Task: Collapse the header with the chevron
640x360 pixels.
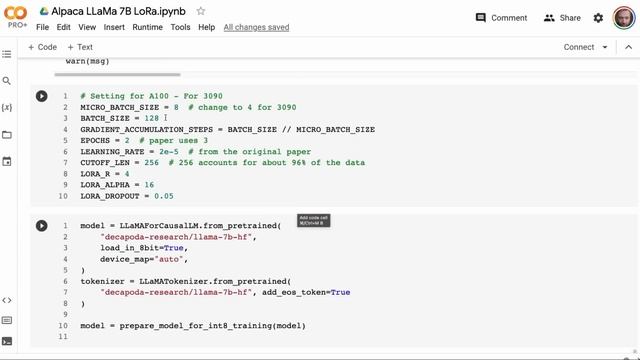Action: tap(629, 47)
